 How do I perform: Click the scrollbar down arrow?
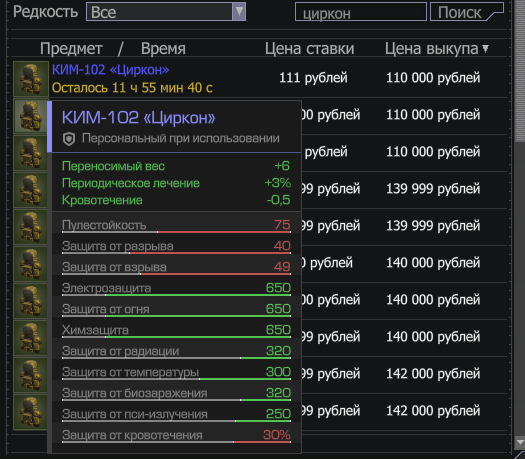[x=520, y=441]
